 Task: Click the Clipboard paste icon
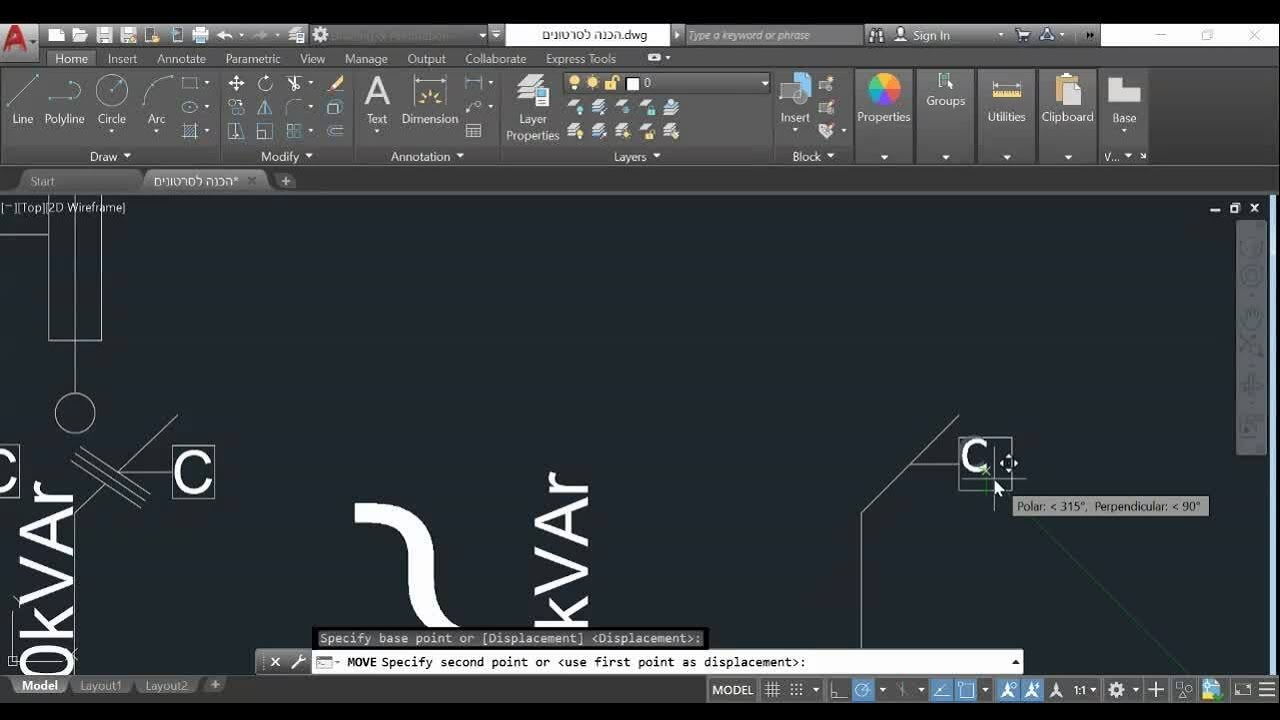[x=1068, y=99]
